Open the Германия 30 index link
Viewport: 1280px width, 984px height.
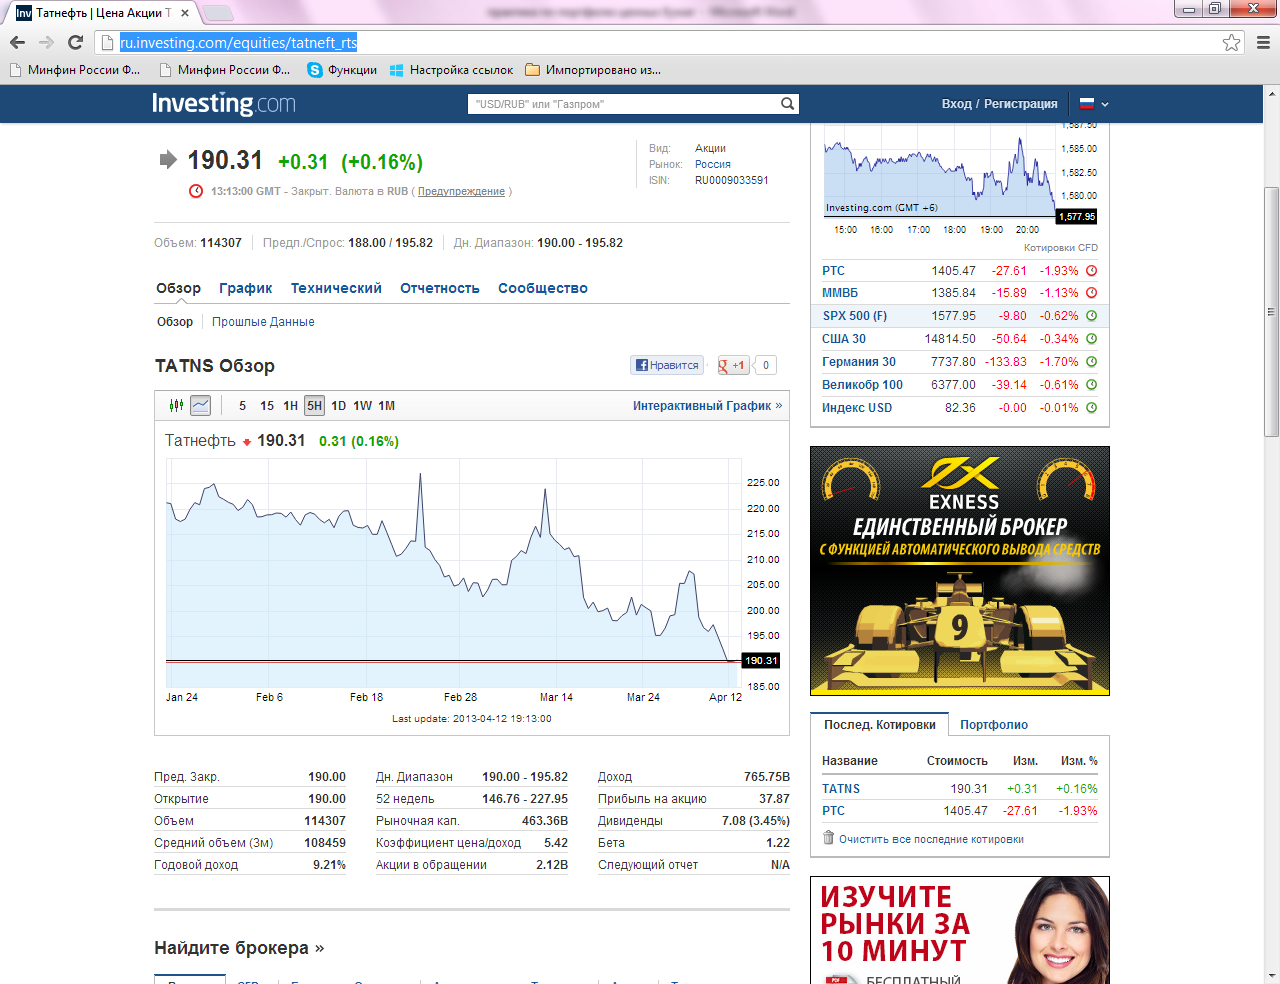[x=859, y=362]
